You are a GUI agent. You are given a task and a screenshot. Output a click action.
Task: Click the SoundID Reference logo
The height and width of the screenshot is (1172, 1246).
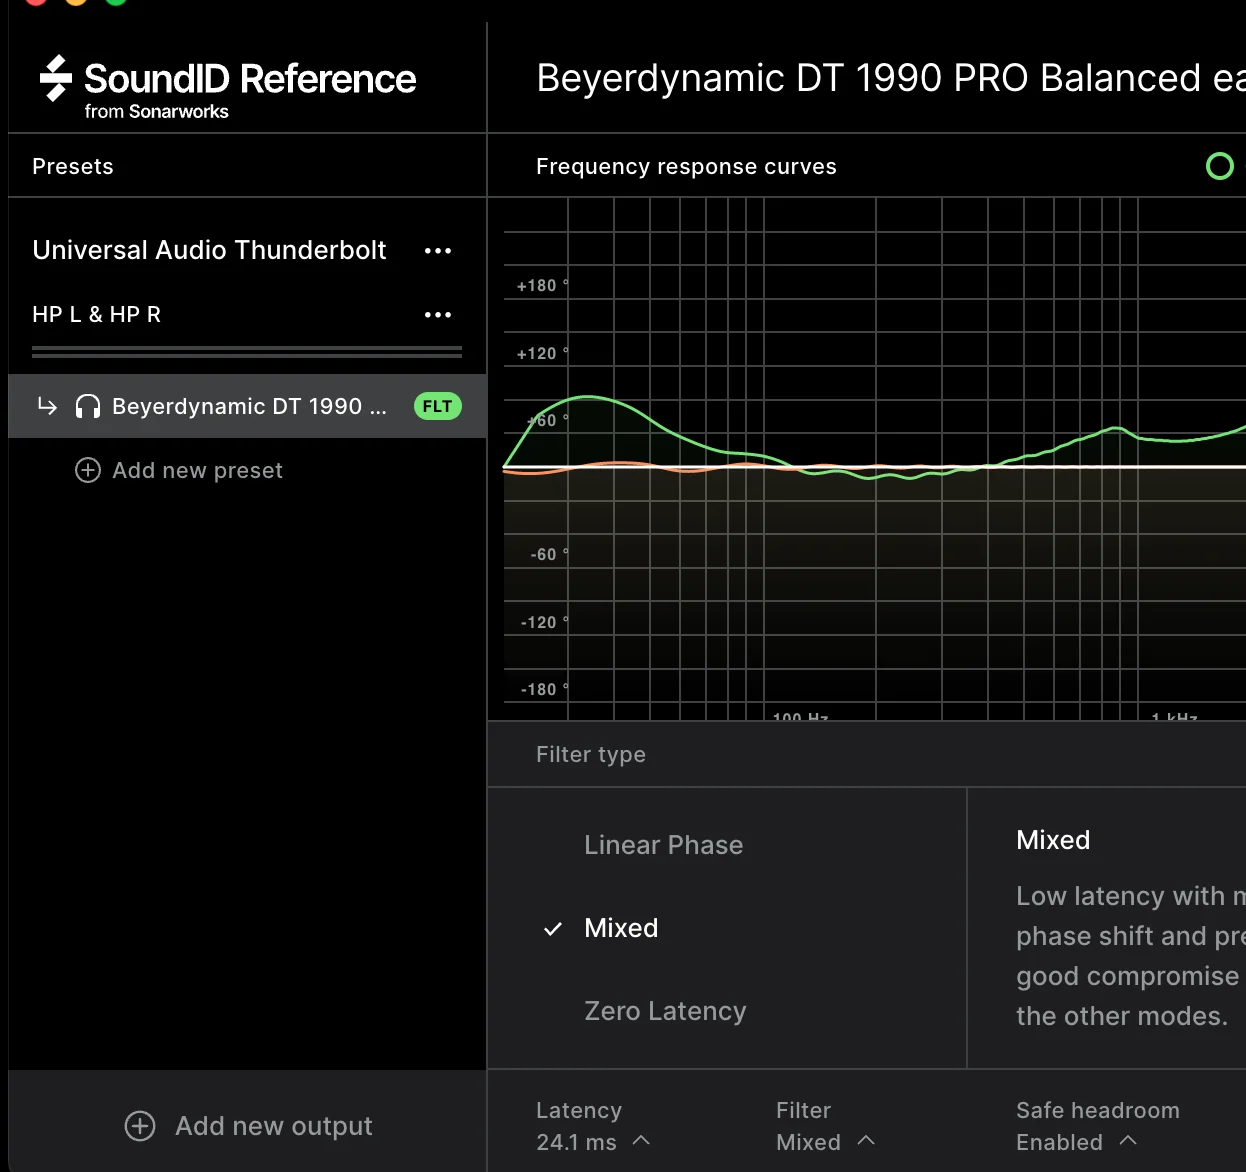click(228, 86)
